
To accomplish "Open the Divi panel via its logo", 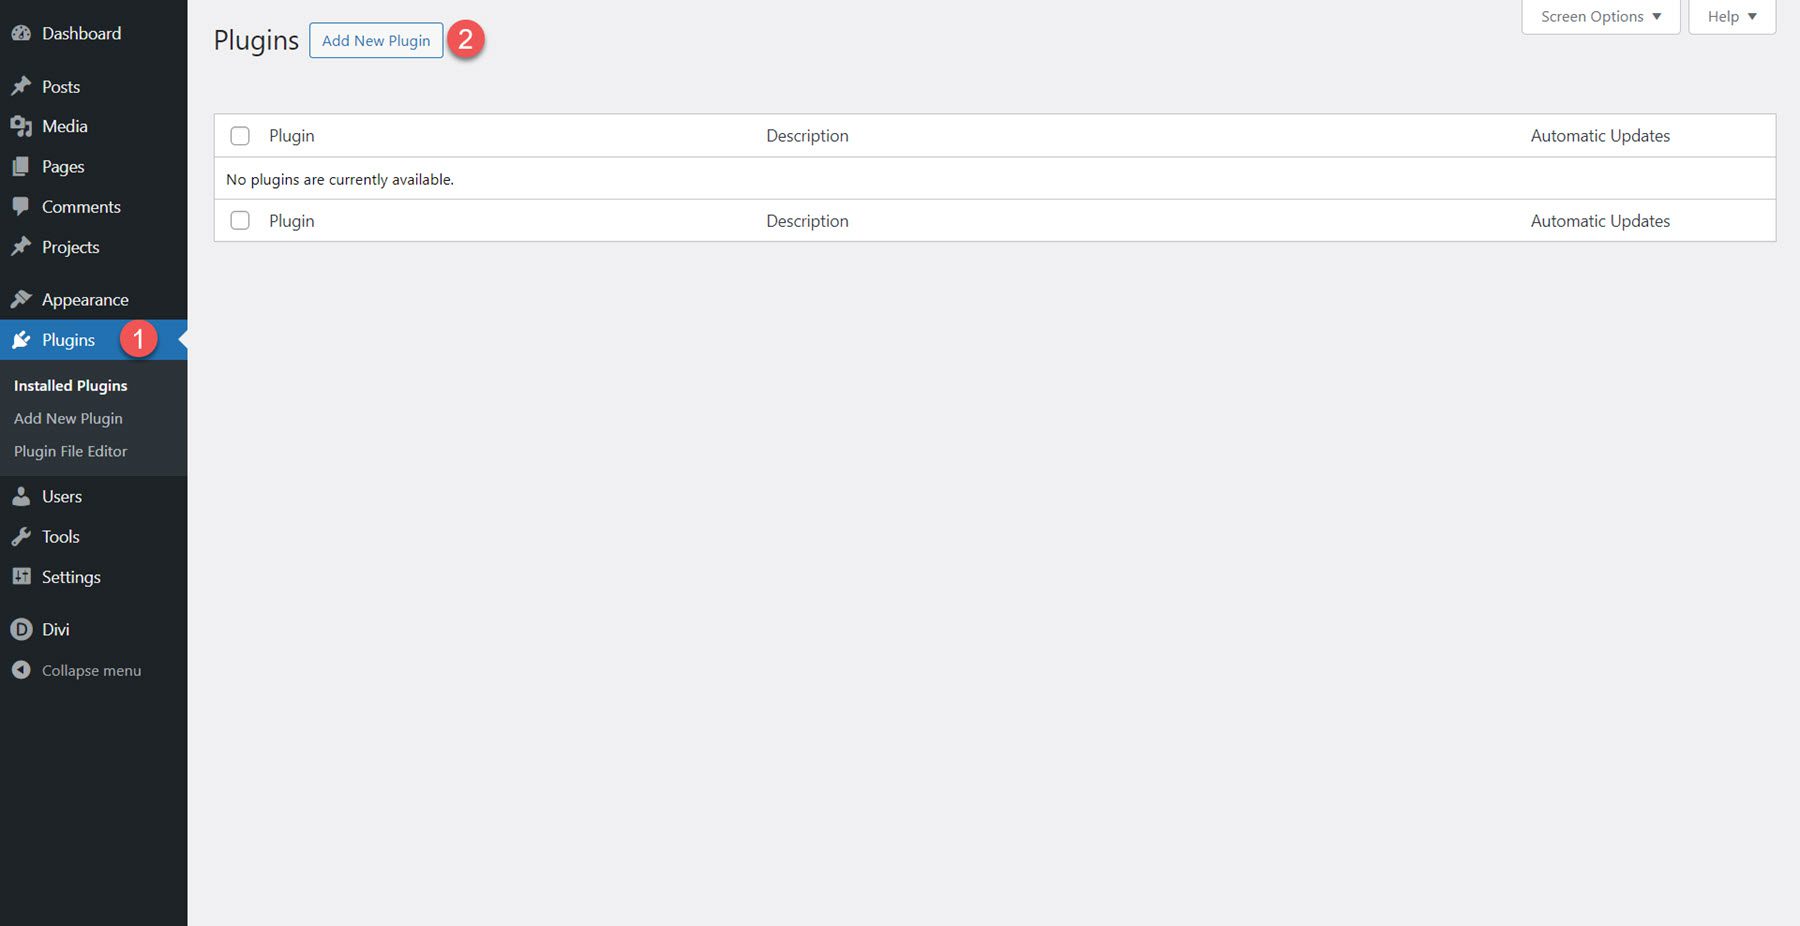I will point(21,628).
